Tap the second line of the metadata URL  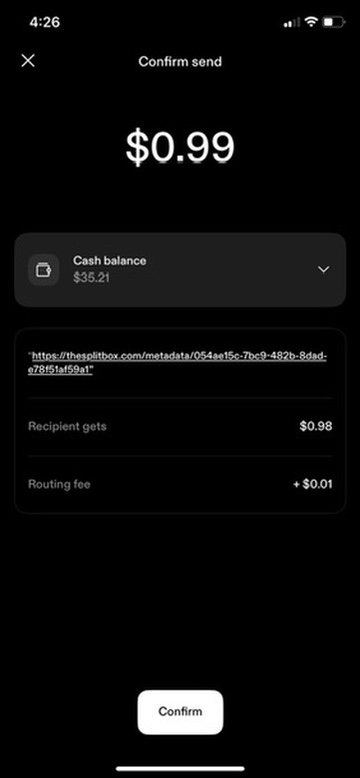click(60, 371)
